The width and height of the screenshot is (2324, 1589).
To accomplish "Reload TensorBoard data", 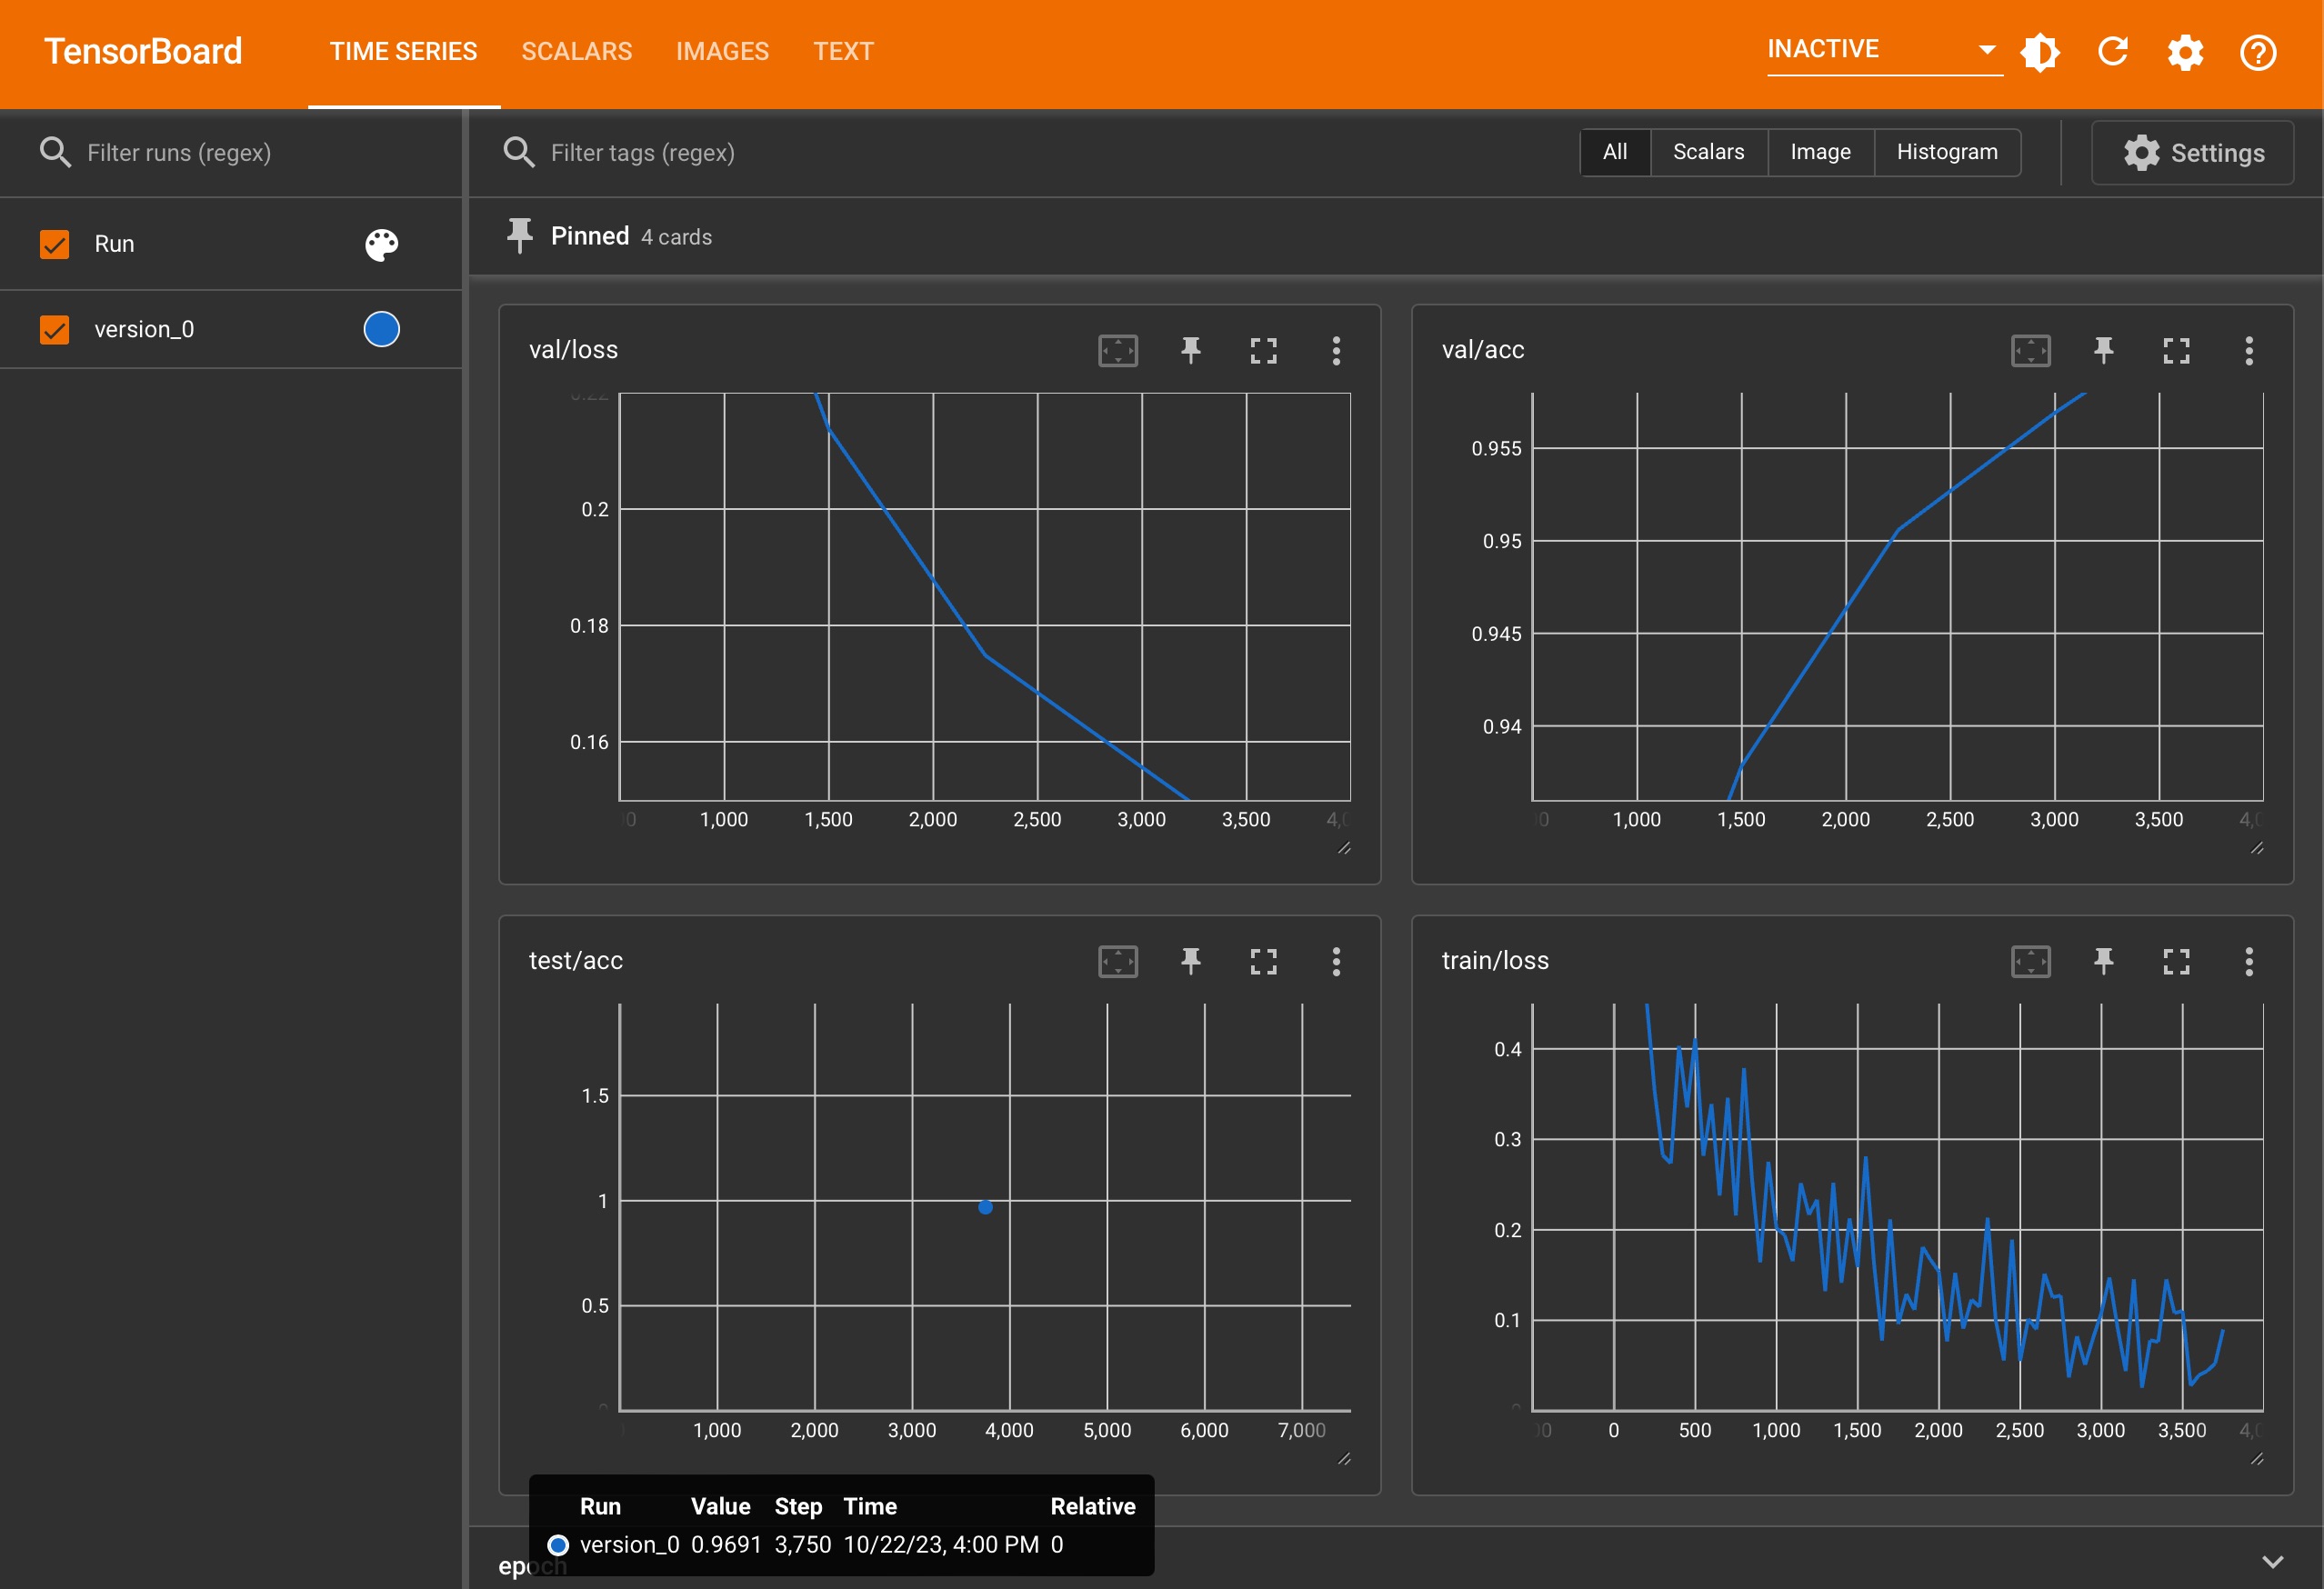I will [2113, 52].
